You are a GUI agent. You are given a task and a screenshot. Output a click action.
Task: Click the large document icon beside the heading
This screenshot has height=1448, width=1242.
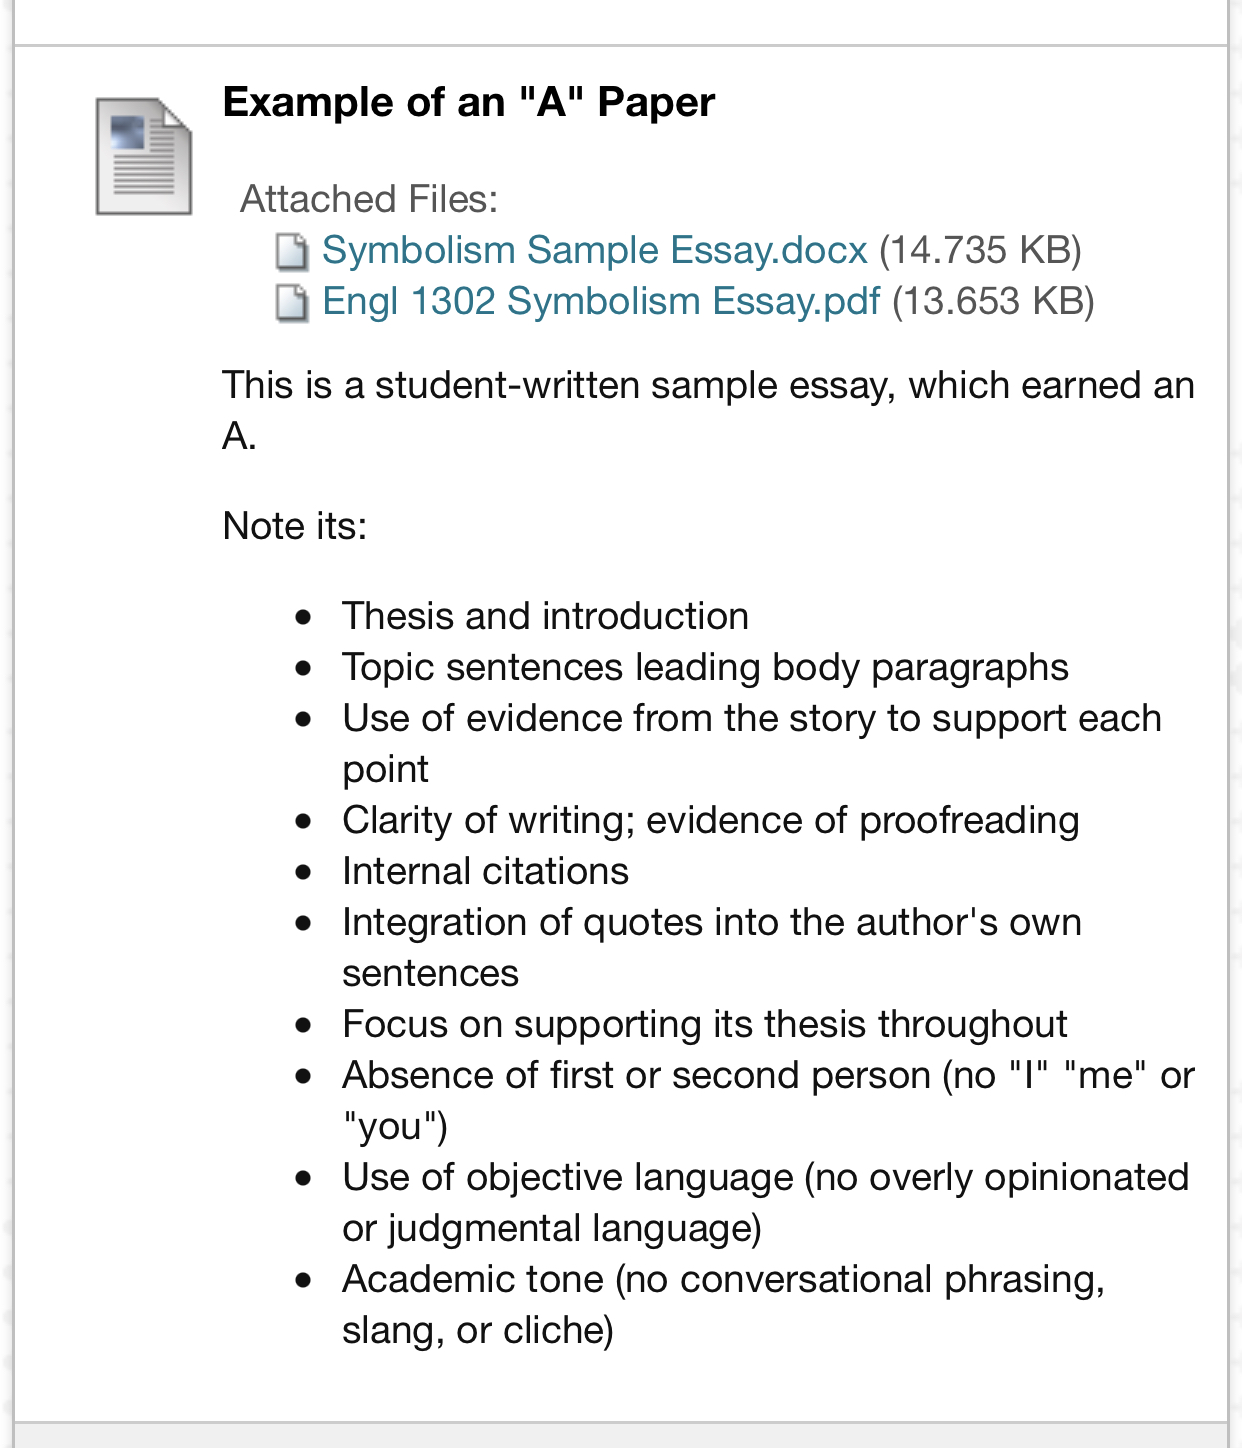144,156
